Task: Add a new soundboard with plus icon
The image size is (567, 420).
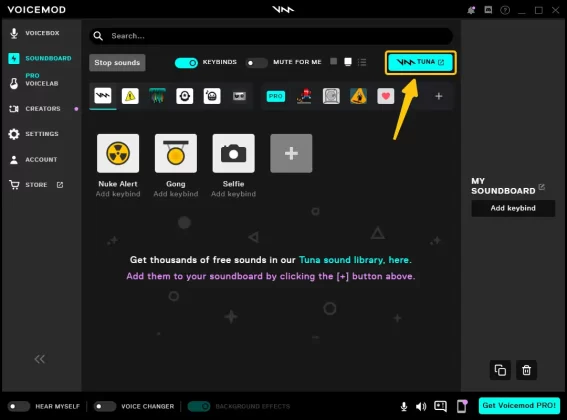Action: tap(439, 96)
